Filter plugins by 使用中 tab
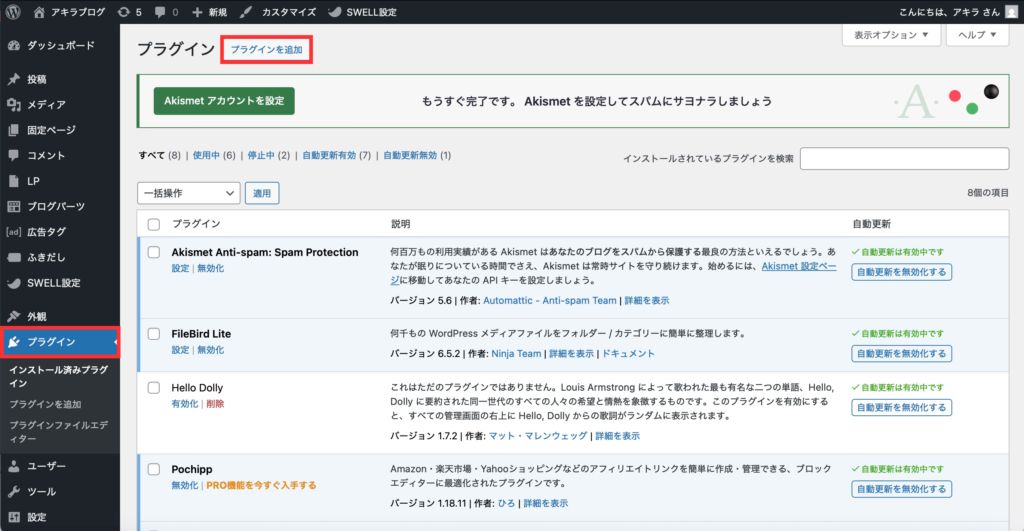The height and width of the screenshot is (531, 1024). (206, 156)
